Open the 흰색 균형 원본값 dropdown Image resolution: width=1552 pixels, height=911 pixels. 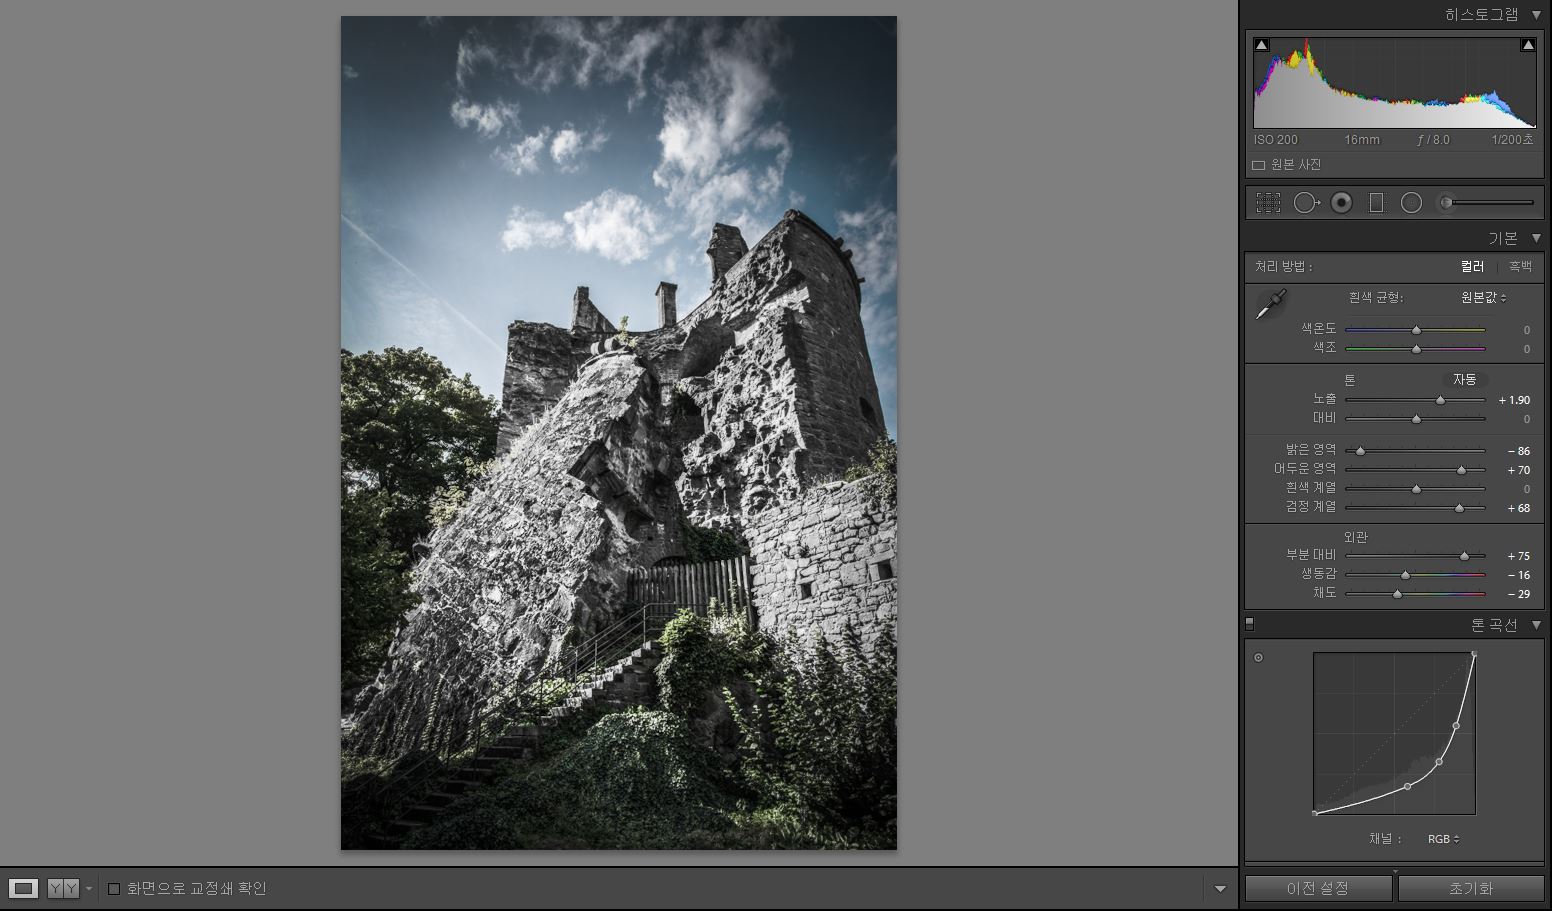(x=1483, y=297)
